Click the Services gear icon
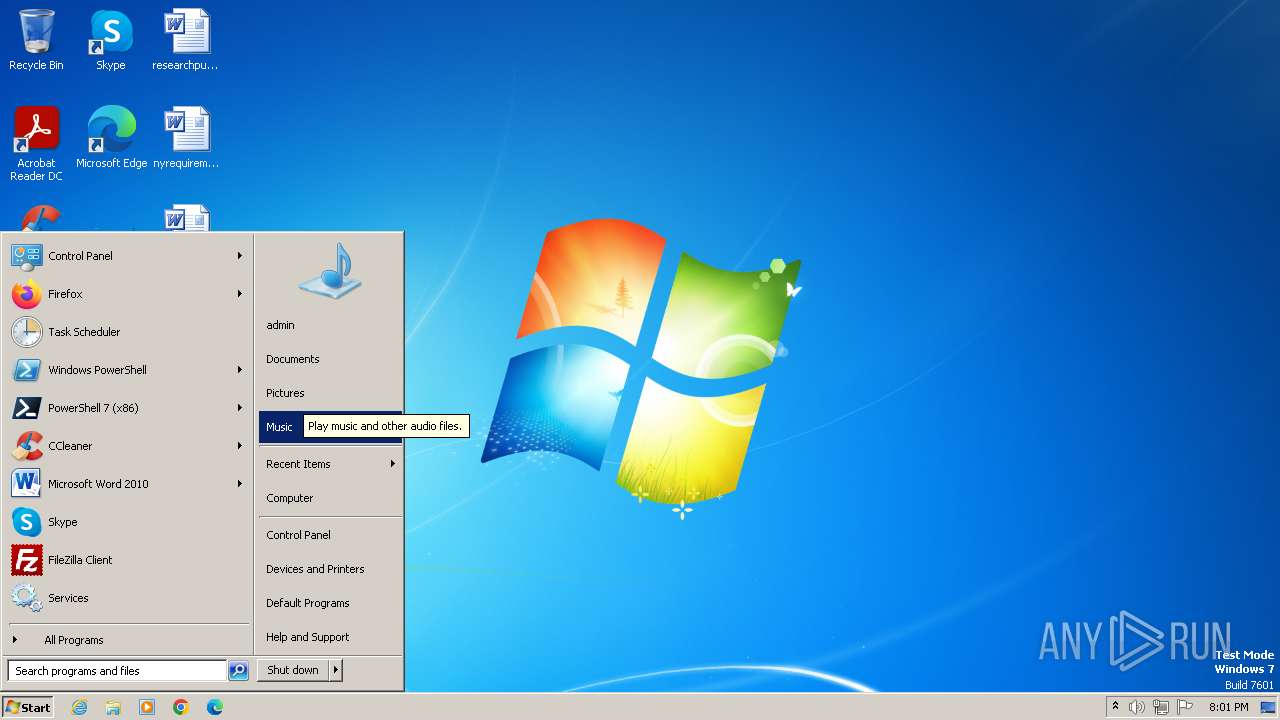Viewport: 1280px width, 720px height. pos(26,598)
